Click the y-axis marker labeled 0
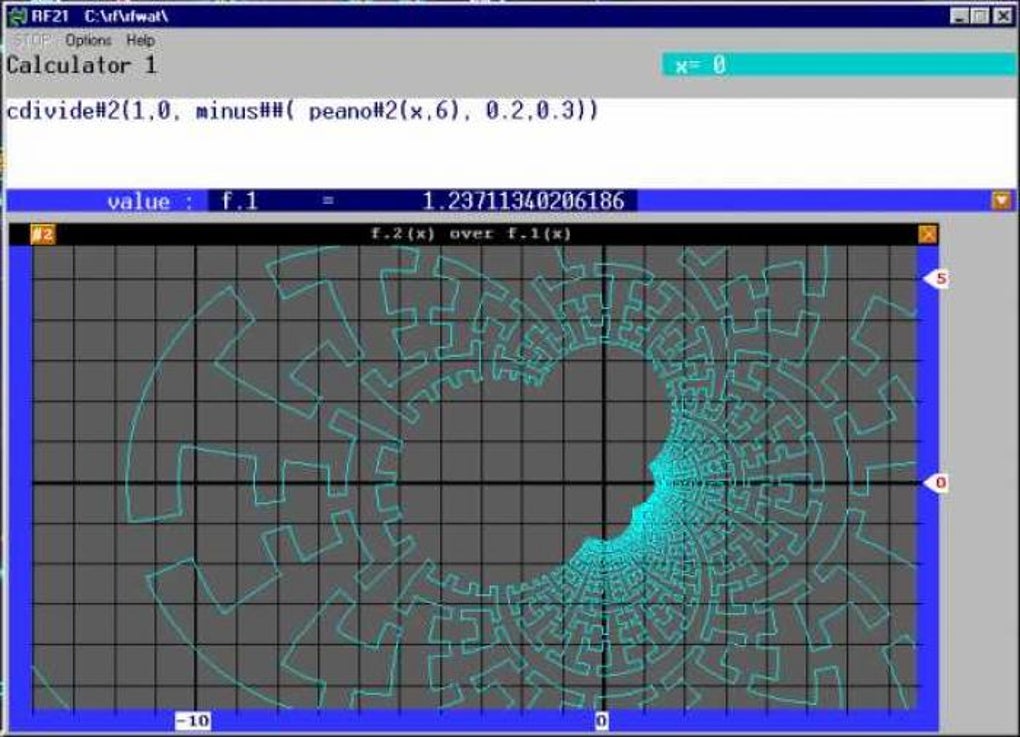The height and width of the screenshot is (737, 1020). pos(937,483)
